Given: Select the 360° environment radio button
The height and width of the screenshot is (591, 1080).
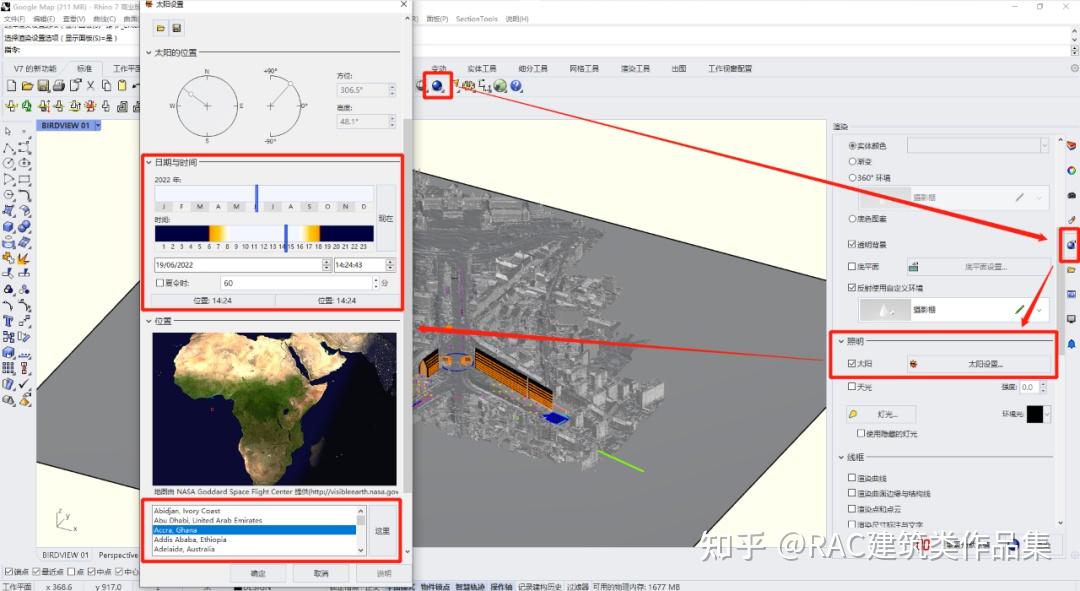Looking at the screenshot, I should coord(852,178).
